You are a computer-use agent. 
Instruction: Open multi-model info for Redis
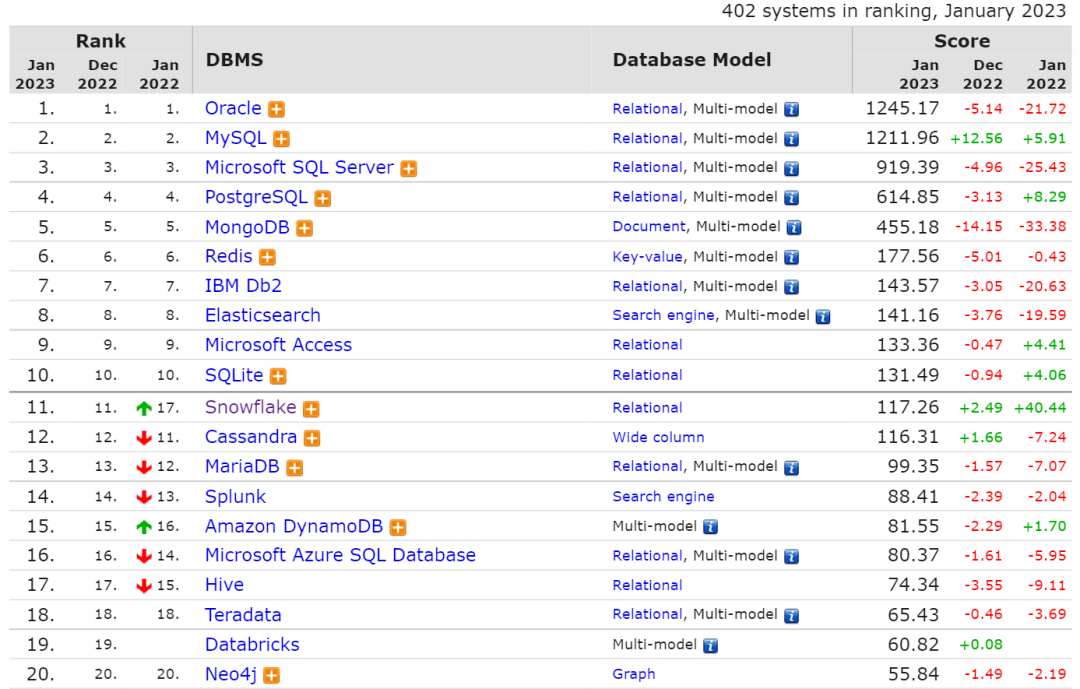pyautogui.click(x=794, y=257)
